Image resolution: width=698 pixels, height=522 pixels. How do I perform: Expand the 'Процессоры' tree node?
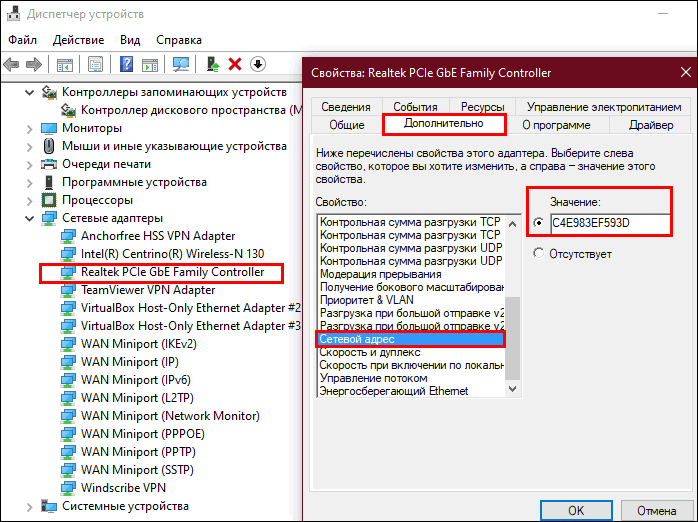point(29,201)
